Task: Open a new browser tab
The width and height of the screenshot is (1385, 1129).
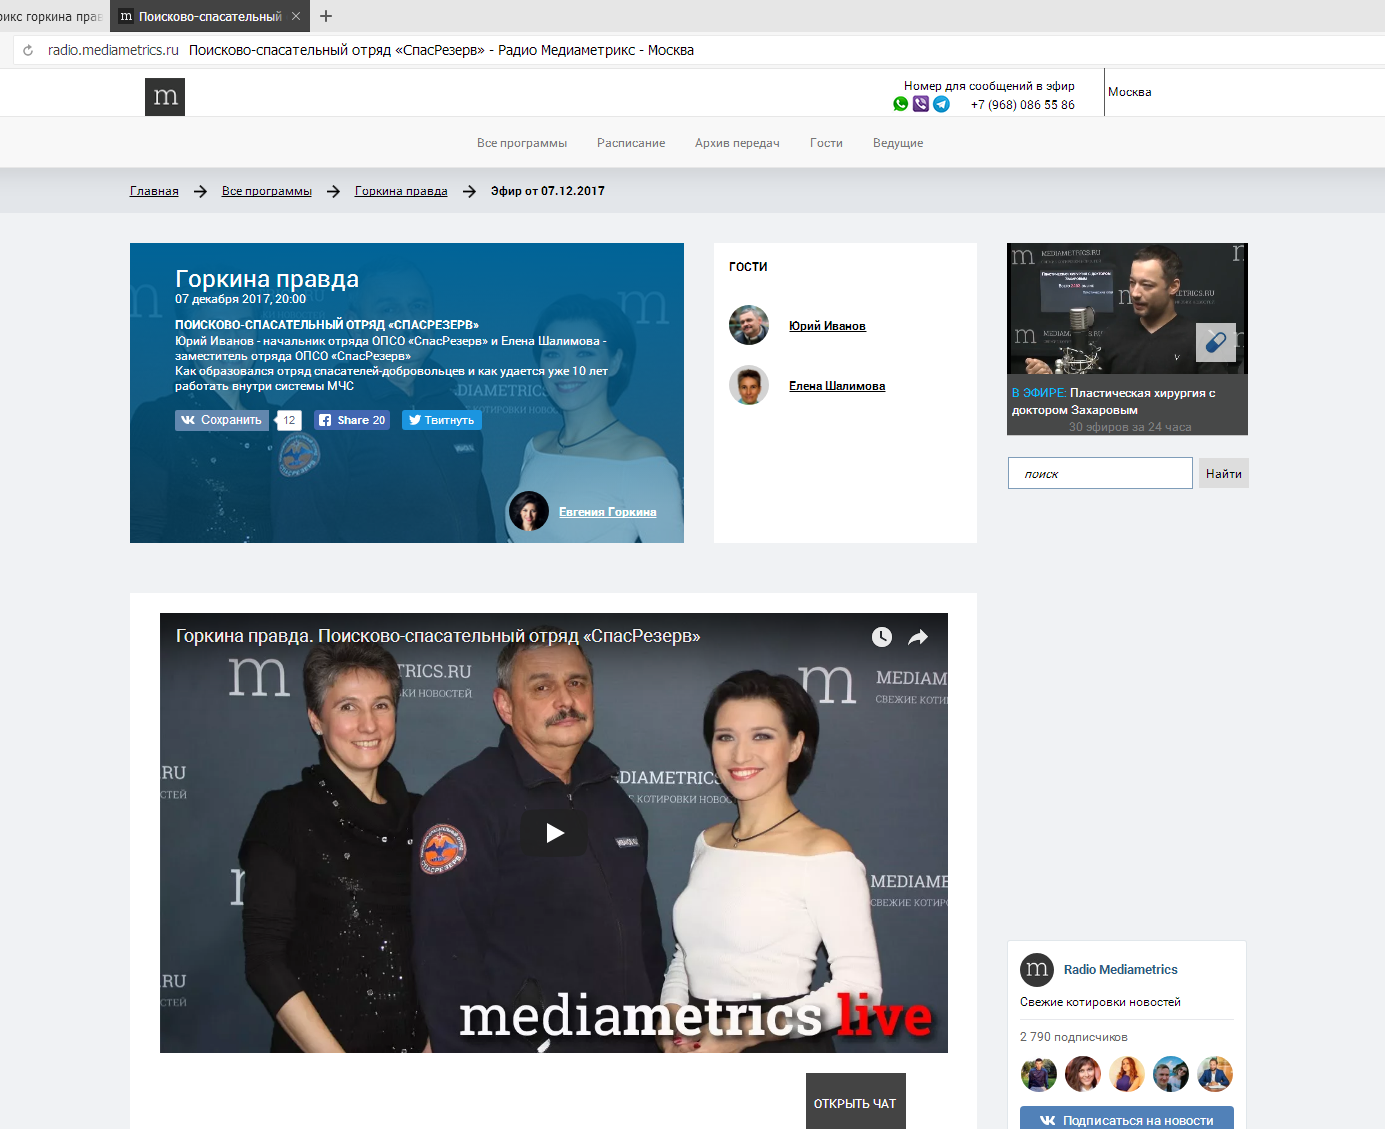Action: [x=326, y=16]
